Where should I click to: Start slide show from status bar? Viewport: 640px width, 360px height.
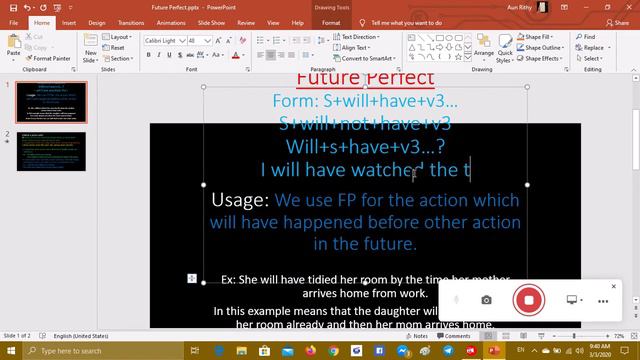tap(541, 336)
